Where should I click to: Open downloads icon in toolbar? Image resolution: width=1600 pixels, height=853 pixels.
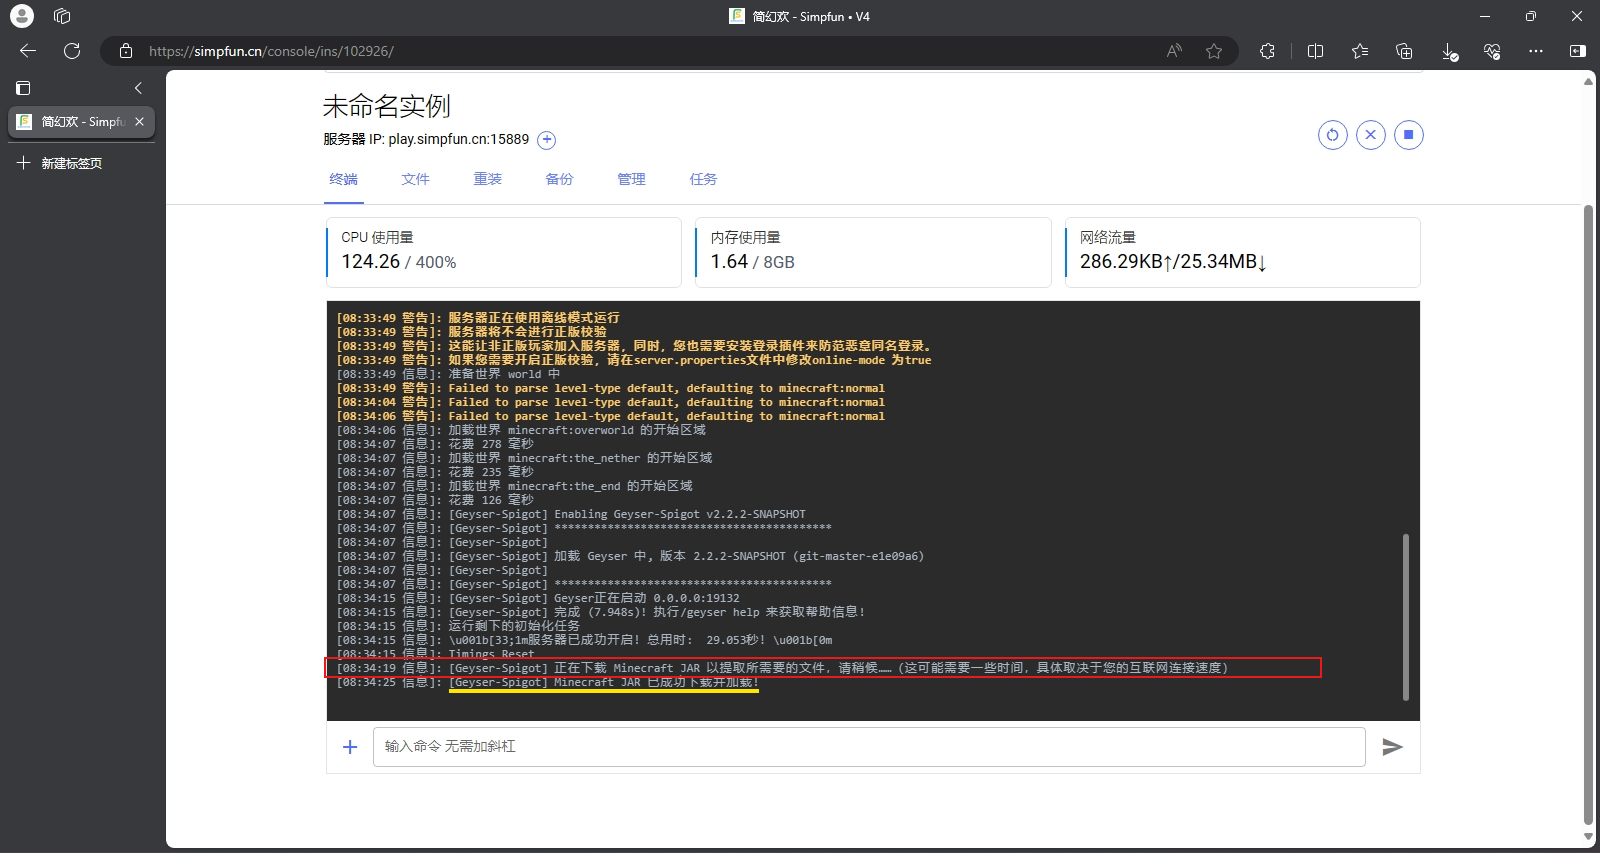[1449, 51]
